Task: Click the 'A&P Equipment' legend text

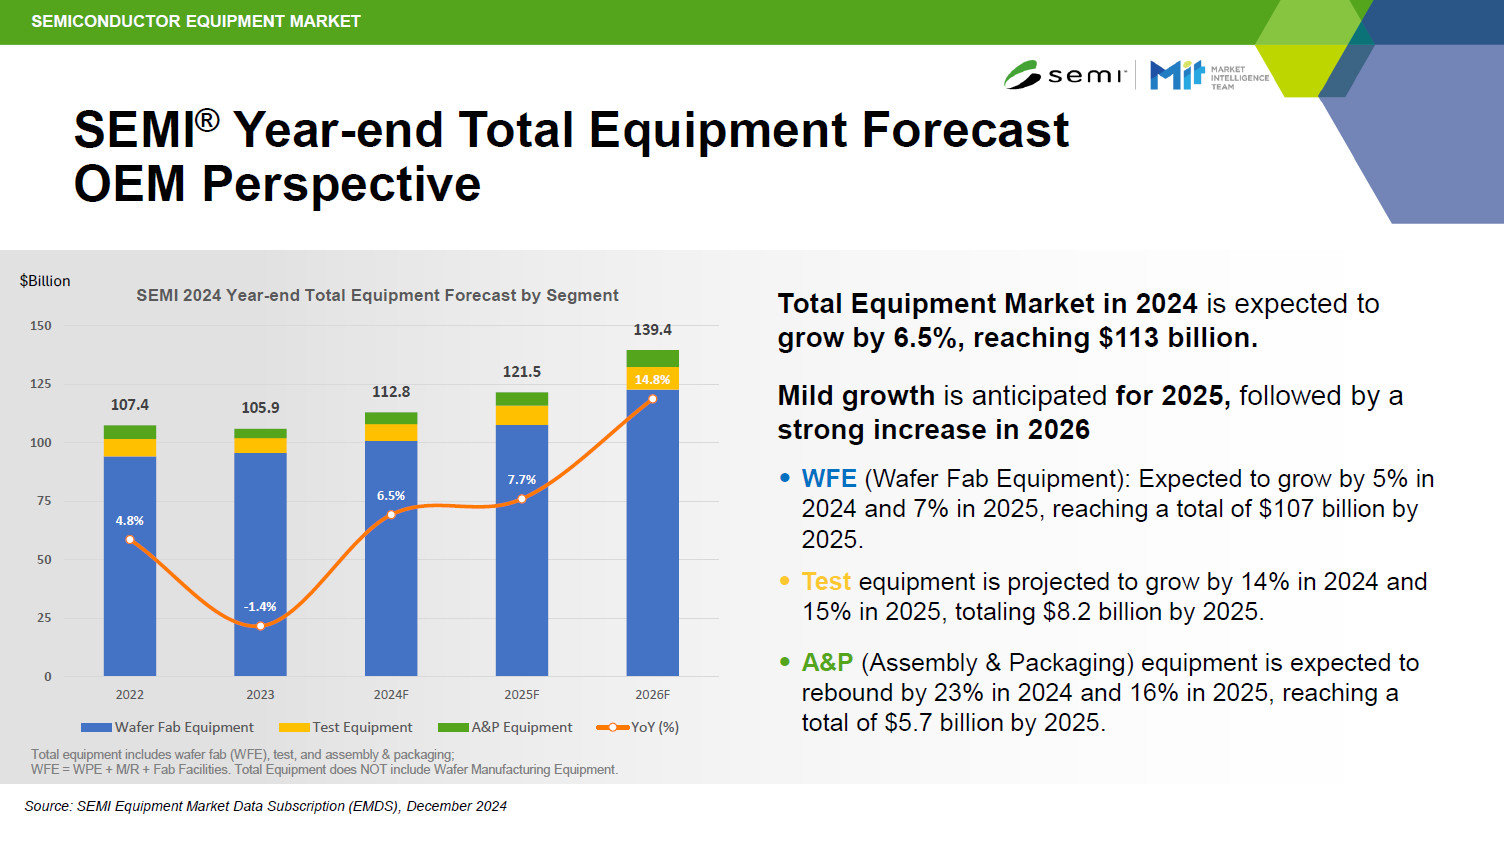Action: point(522,728)
